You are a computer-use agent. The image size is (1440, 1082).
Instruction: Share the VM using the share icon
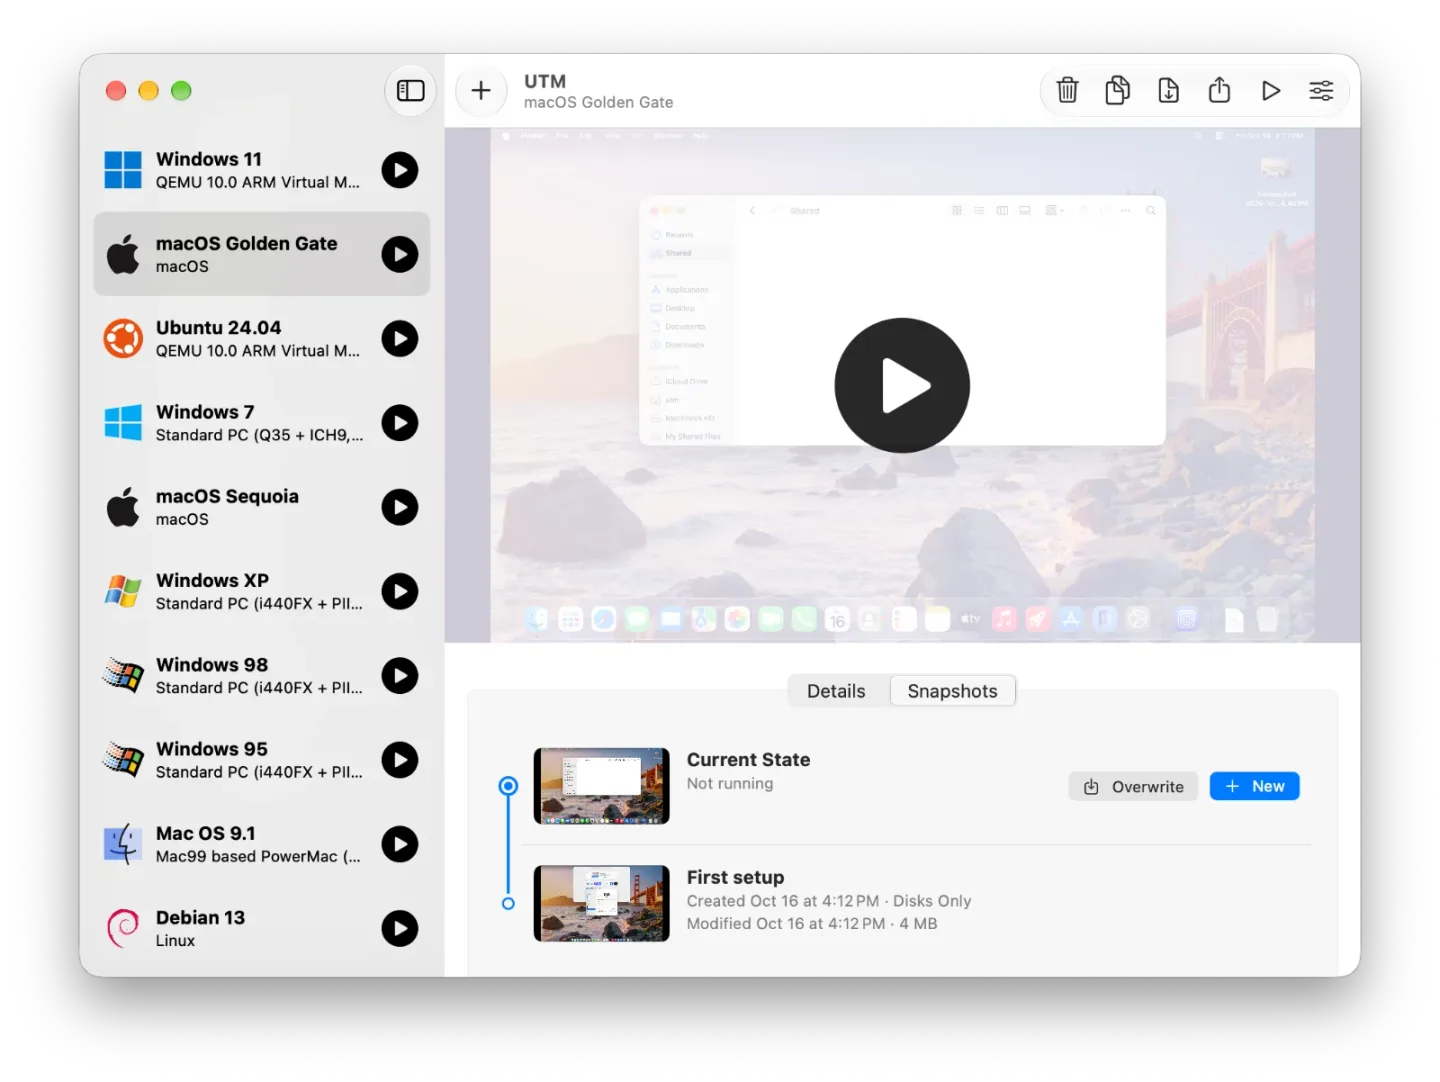click(1219, 91)
